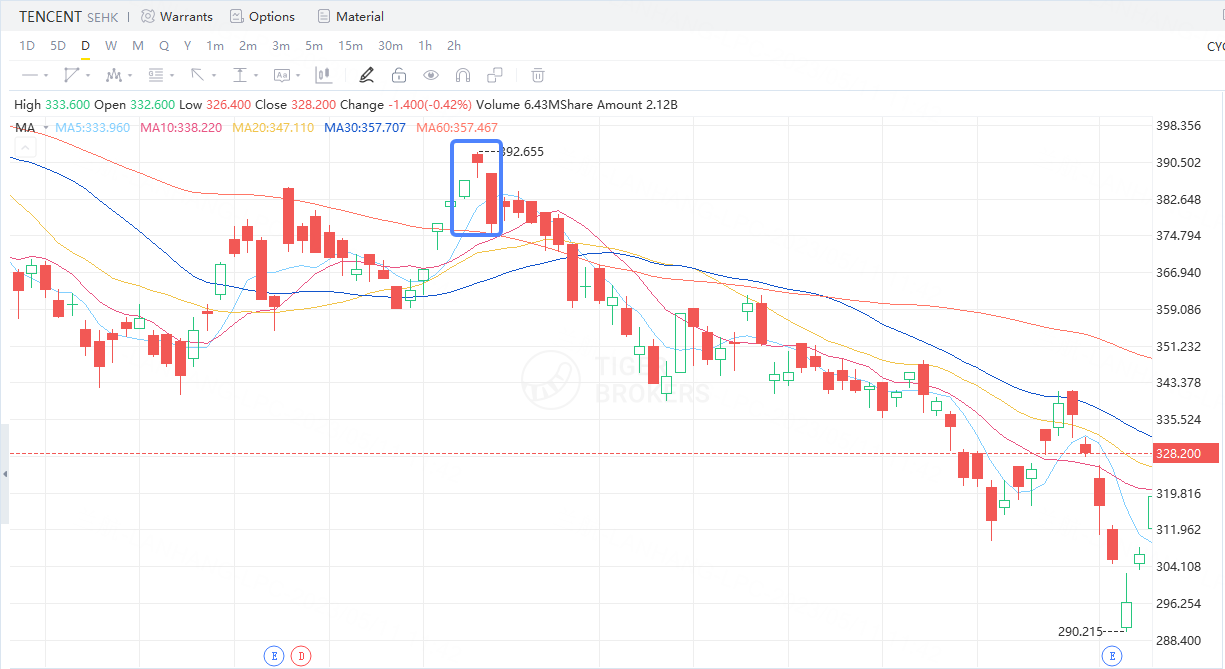Switch to the 1h interval
Screen dimensions: 1225x669
tap(425, 46)
